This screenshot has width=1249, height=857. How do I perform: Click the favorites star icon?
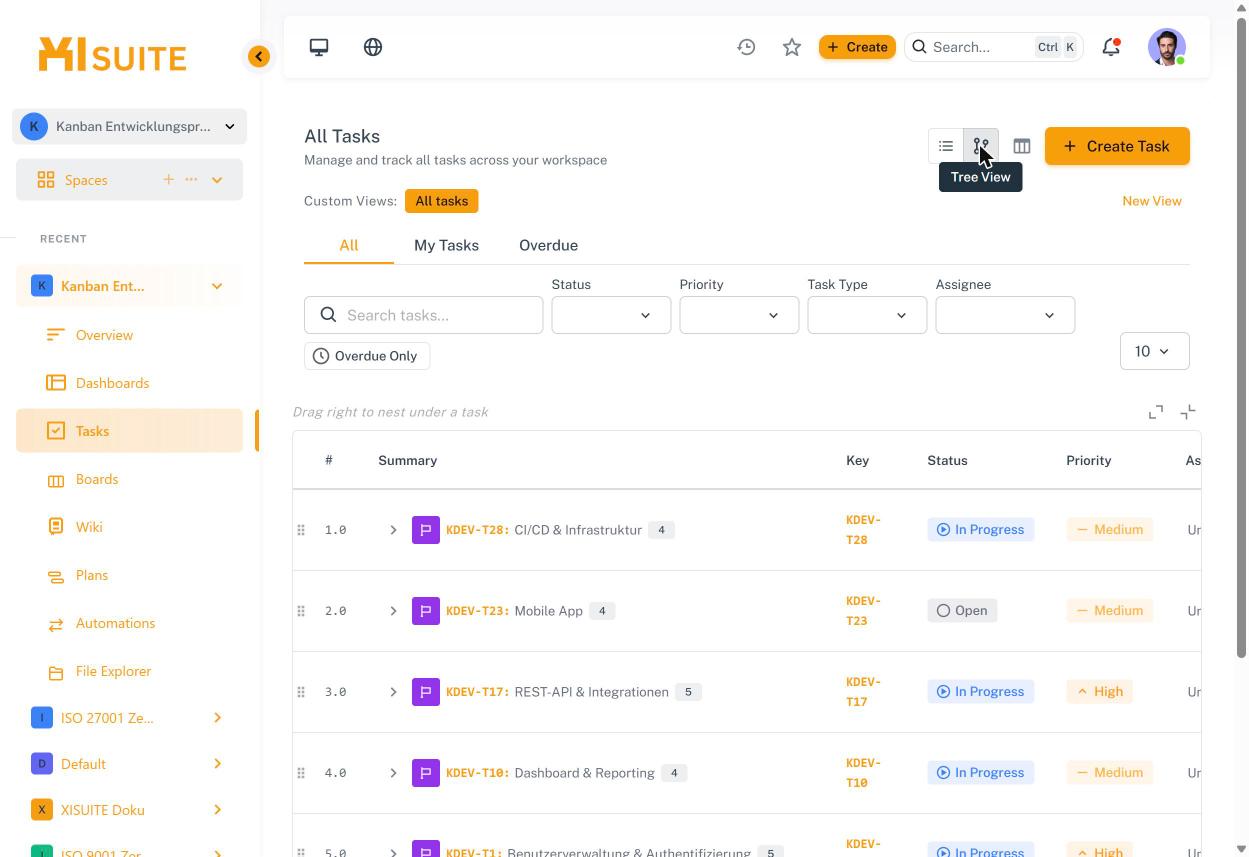(792, 47)
